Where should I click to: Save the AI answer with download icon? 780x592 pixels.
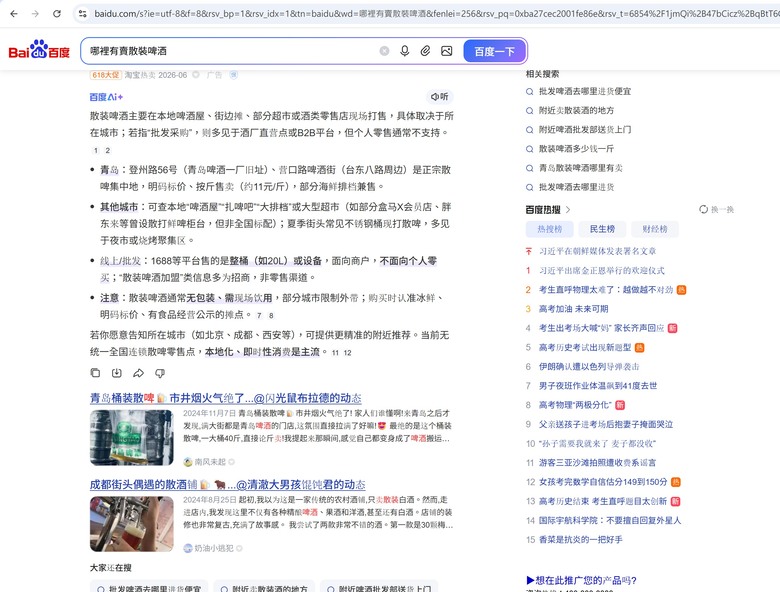point(116,373)
